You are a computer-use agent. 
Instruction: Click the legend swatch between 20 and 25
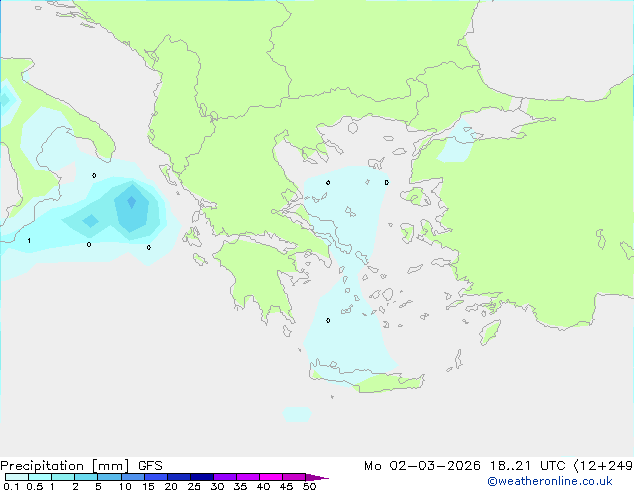179,477
